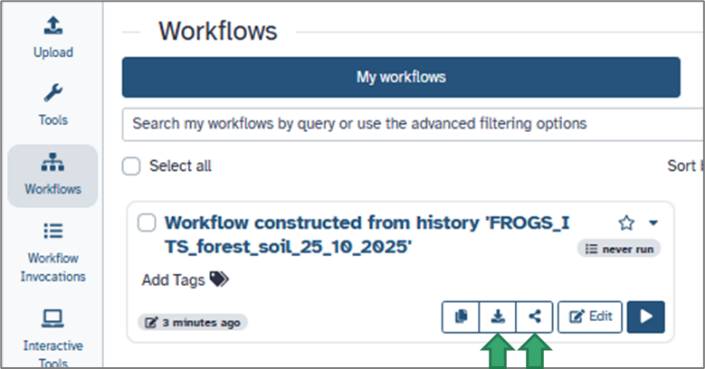This screenshot has height=369, width=705.
Task: Open Workflow Invocations list icon
Action: point(53,231)
